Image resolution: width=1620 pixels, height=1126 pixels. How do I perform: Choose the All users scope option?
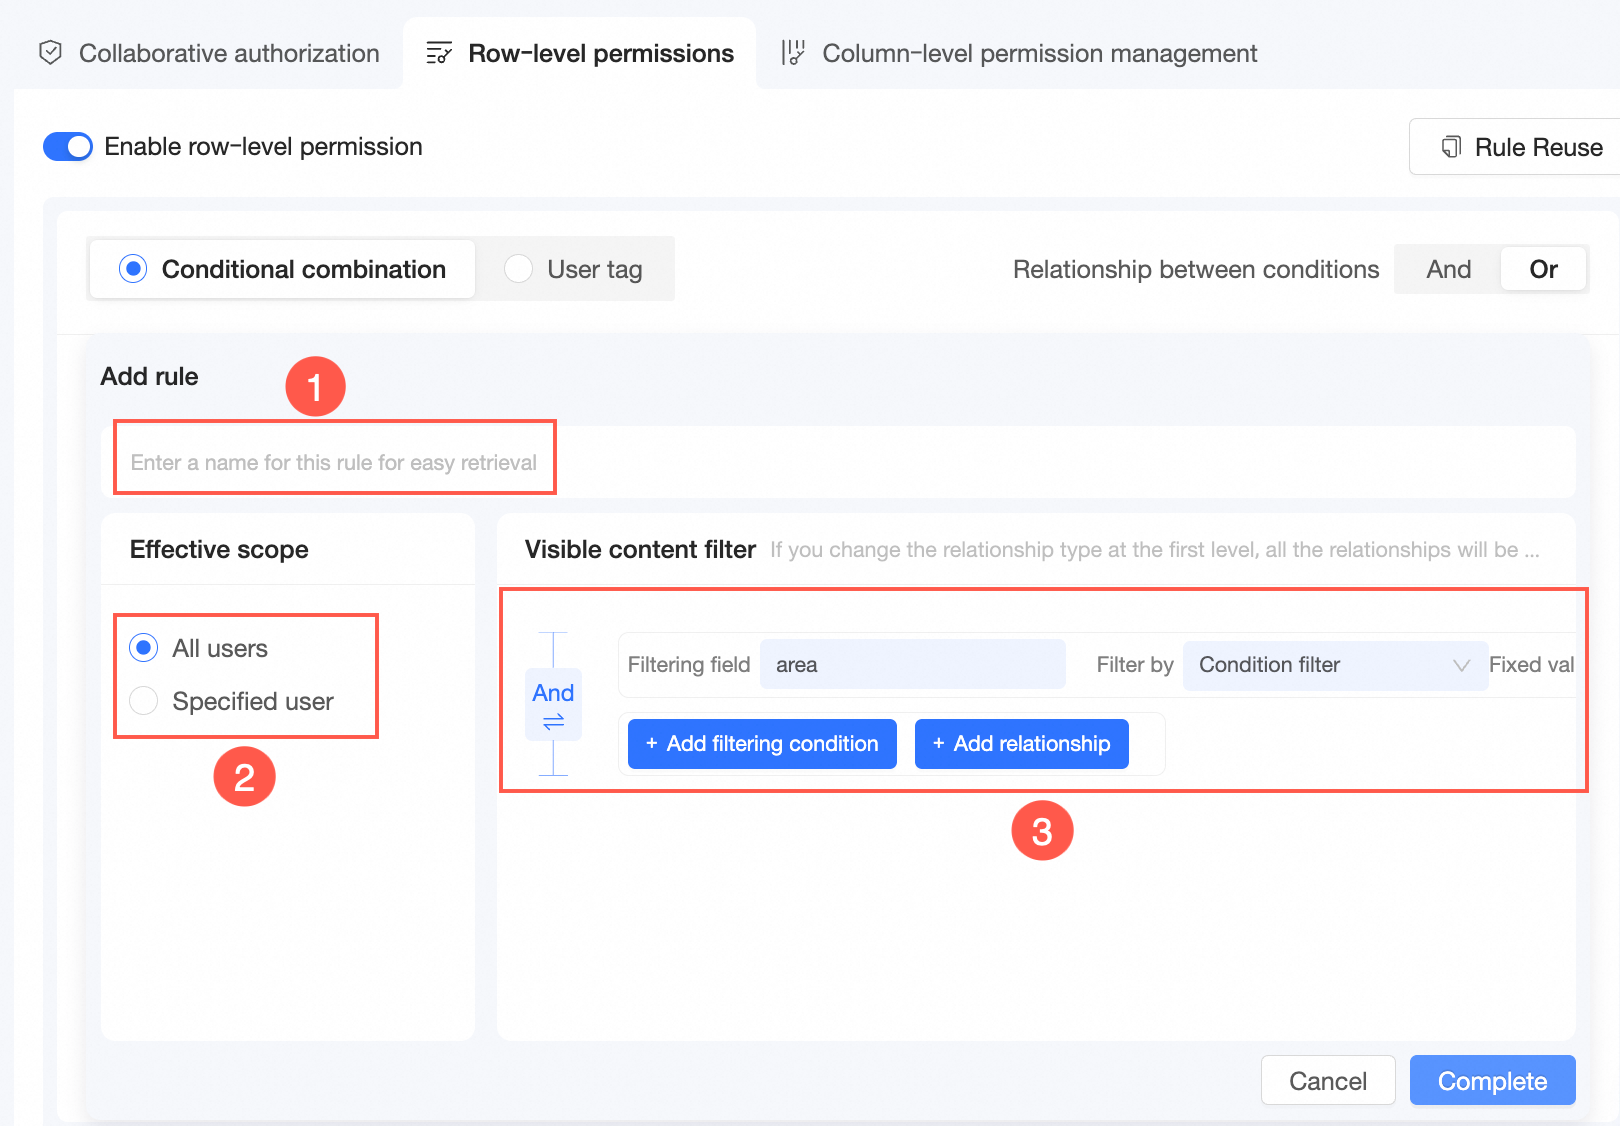point(144,648)
